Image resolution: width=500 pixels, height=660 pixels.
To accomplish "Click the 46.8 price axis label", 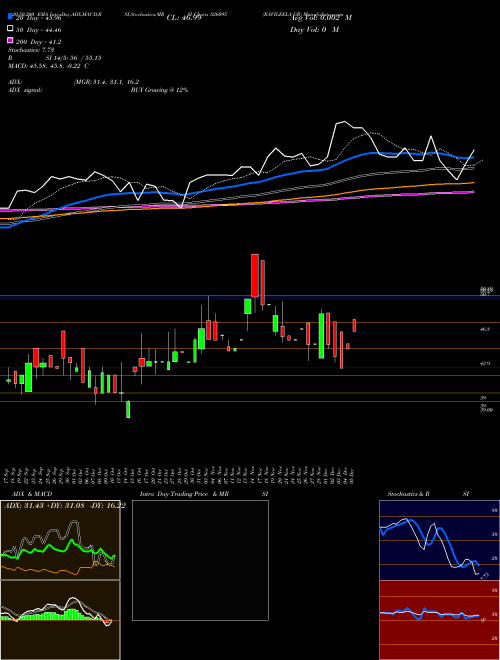I will pyautogui.click(x=484, y=329).
